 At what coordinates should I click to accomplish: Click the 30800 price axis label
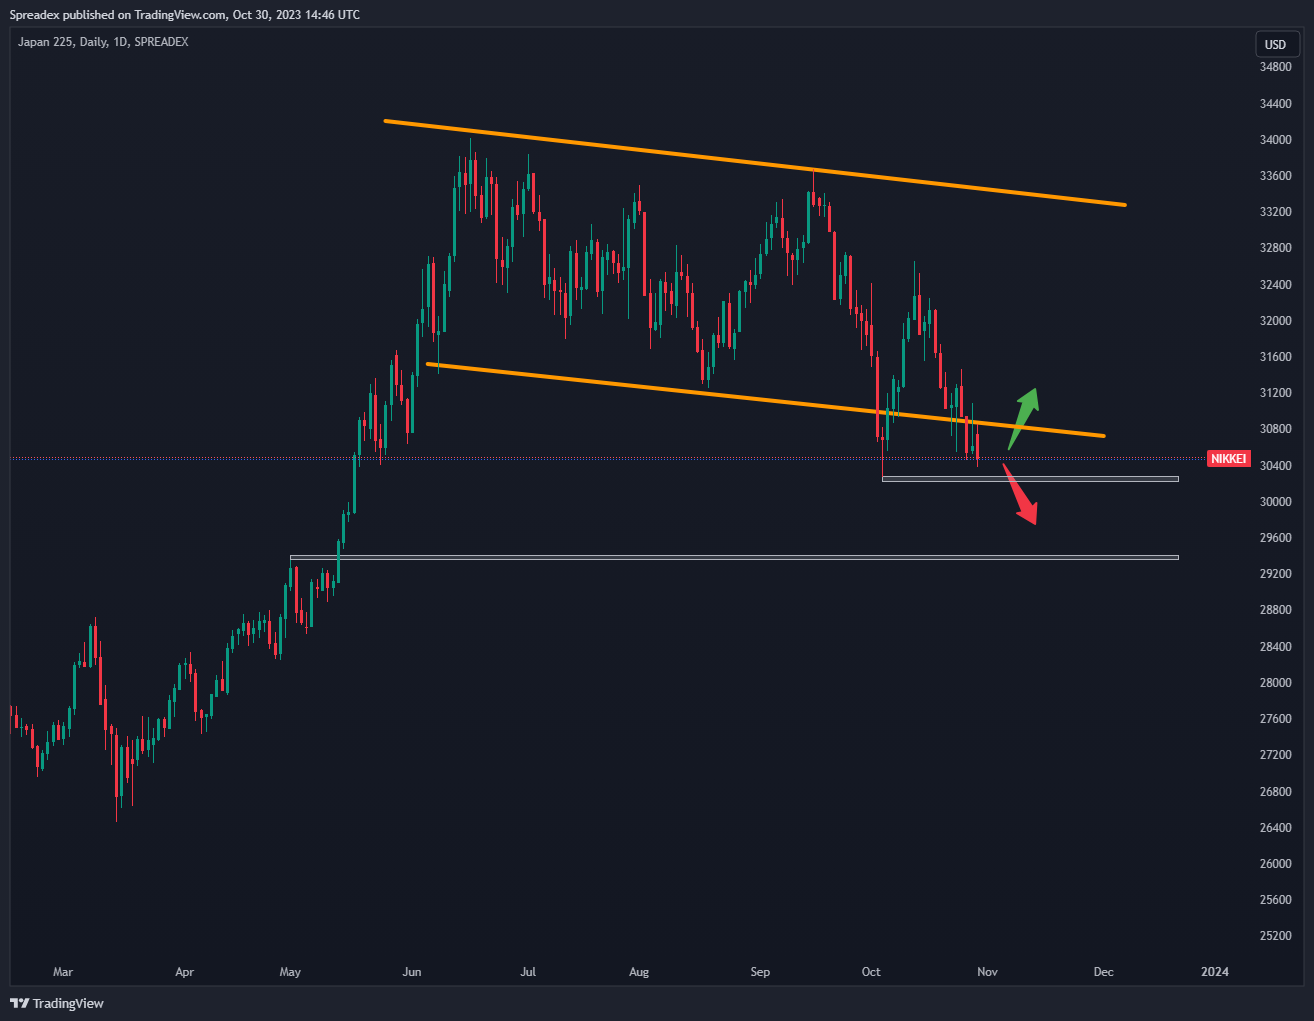[1276, 429]
